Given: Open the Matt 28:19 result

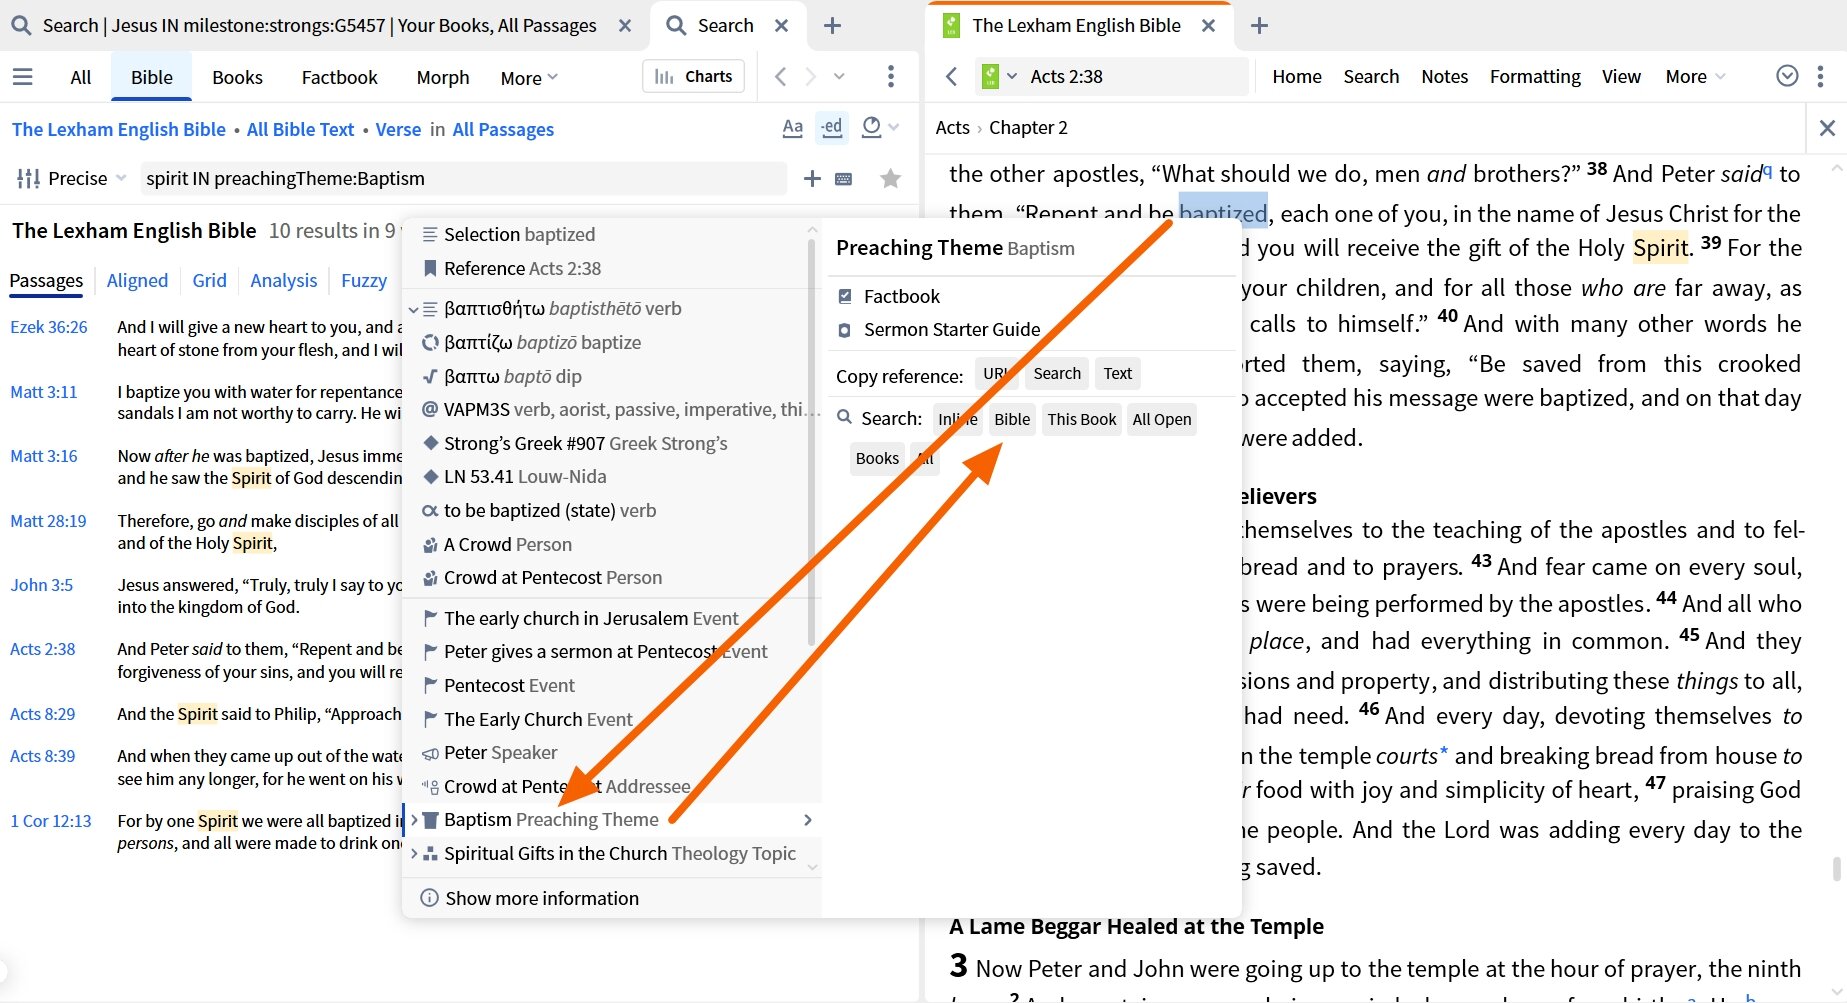Looking at the screenshot, I should (x=48, y=521).
